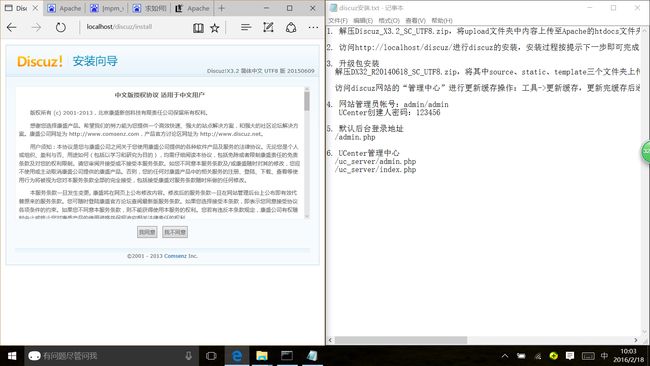Switch to the Apache tab beside new tab button
650x366 pixels.
tap(192, 8)
